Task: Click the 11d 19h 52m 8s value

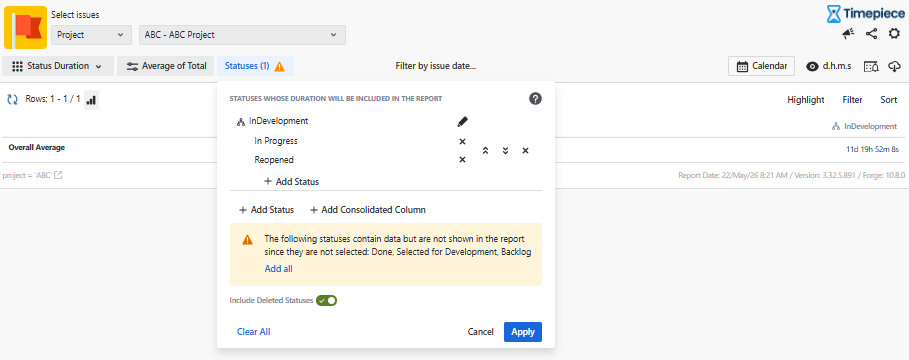Action: 872,150
